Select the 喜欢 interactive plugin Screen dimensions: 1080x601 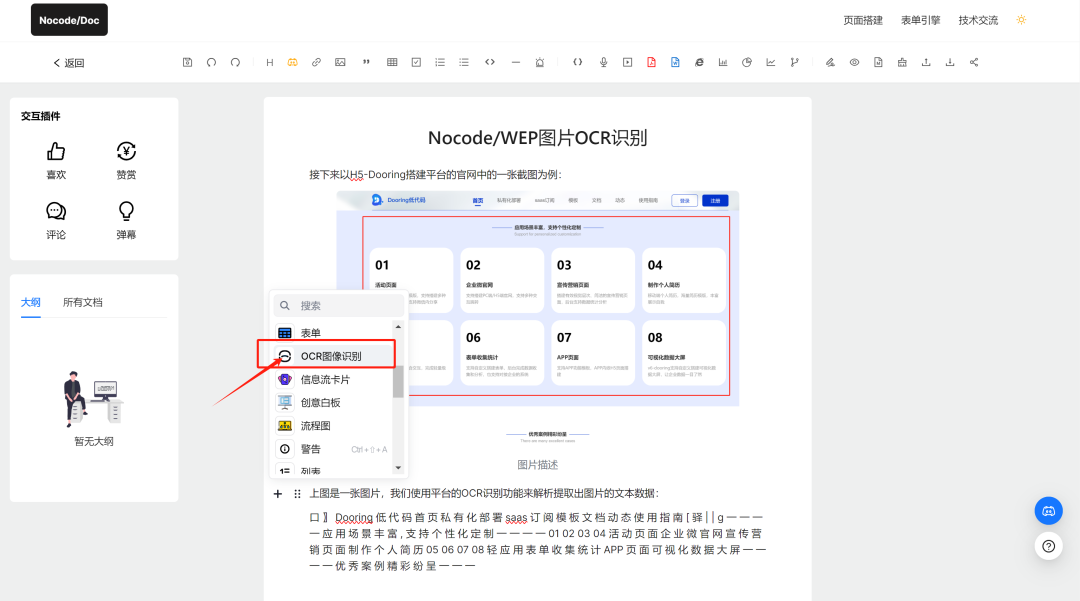coord(56,158)
